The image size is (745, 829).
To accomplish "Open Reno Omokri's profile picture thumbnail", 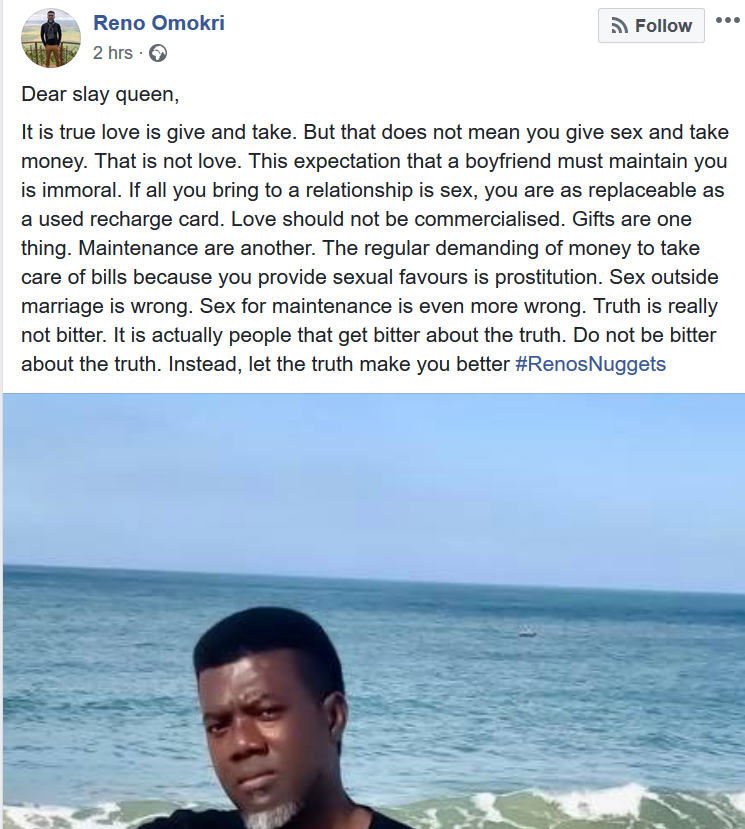I will pyautogui.click(x=50, y=38).
